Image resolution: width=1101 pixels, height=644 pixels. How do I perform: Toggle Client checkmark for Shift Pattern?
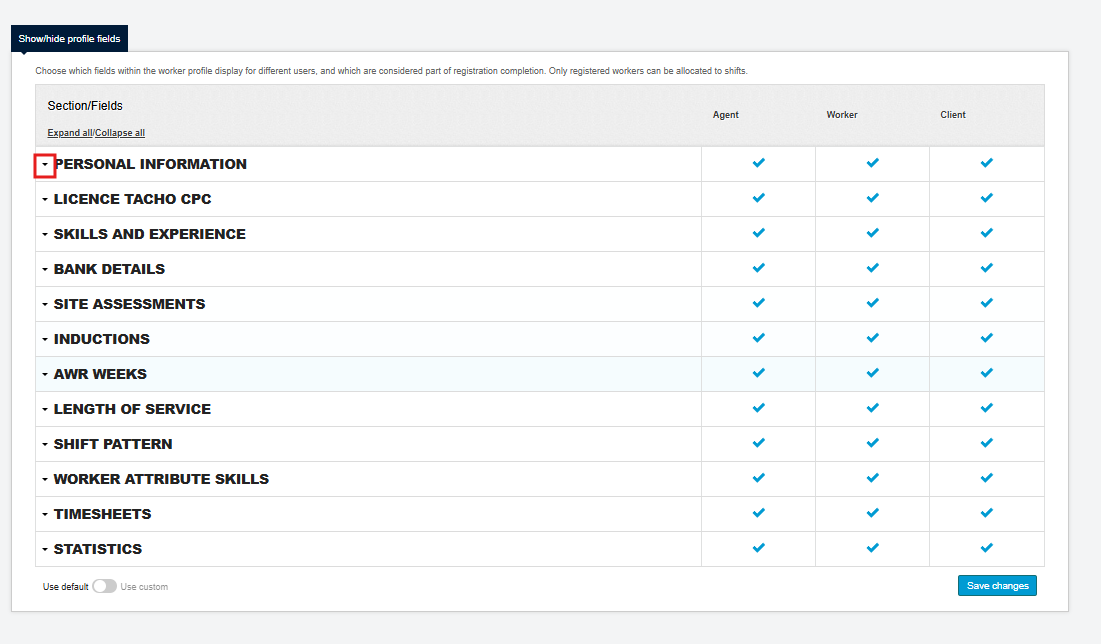click(986, 443)
